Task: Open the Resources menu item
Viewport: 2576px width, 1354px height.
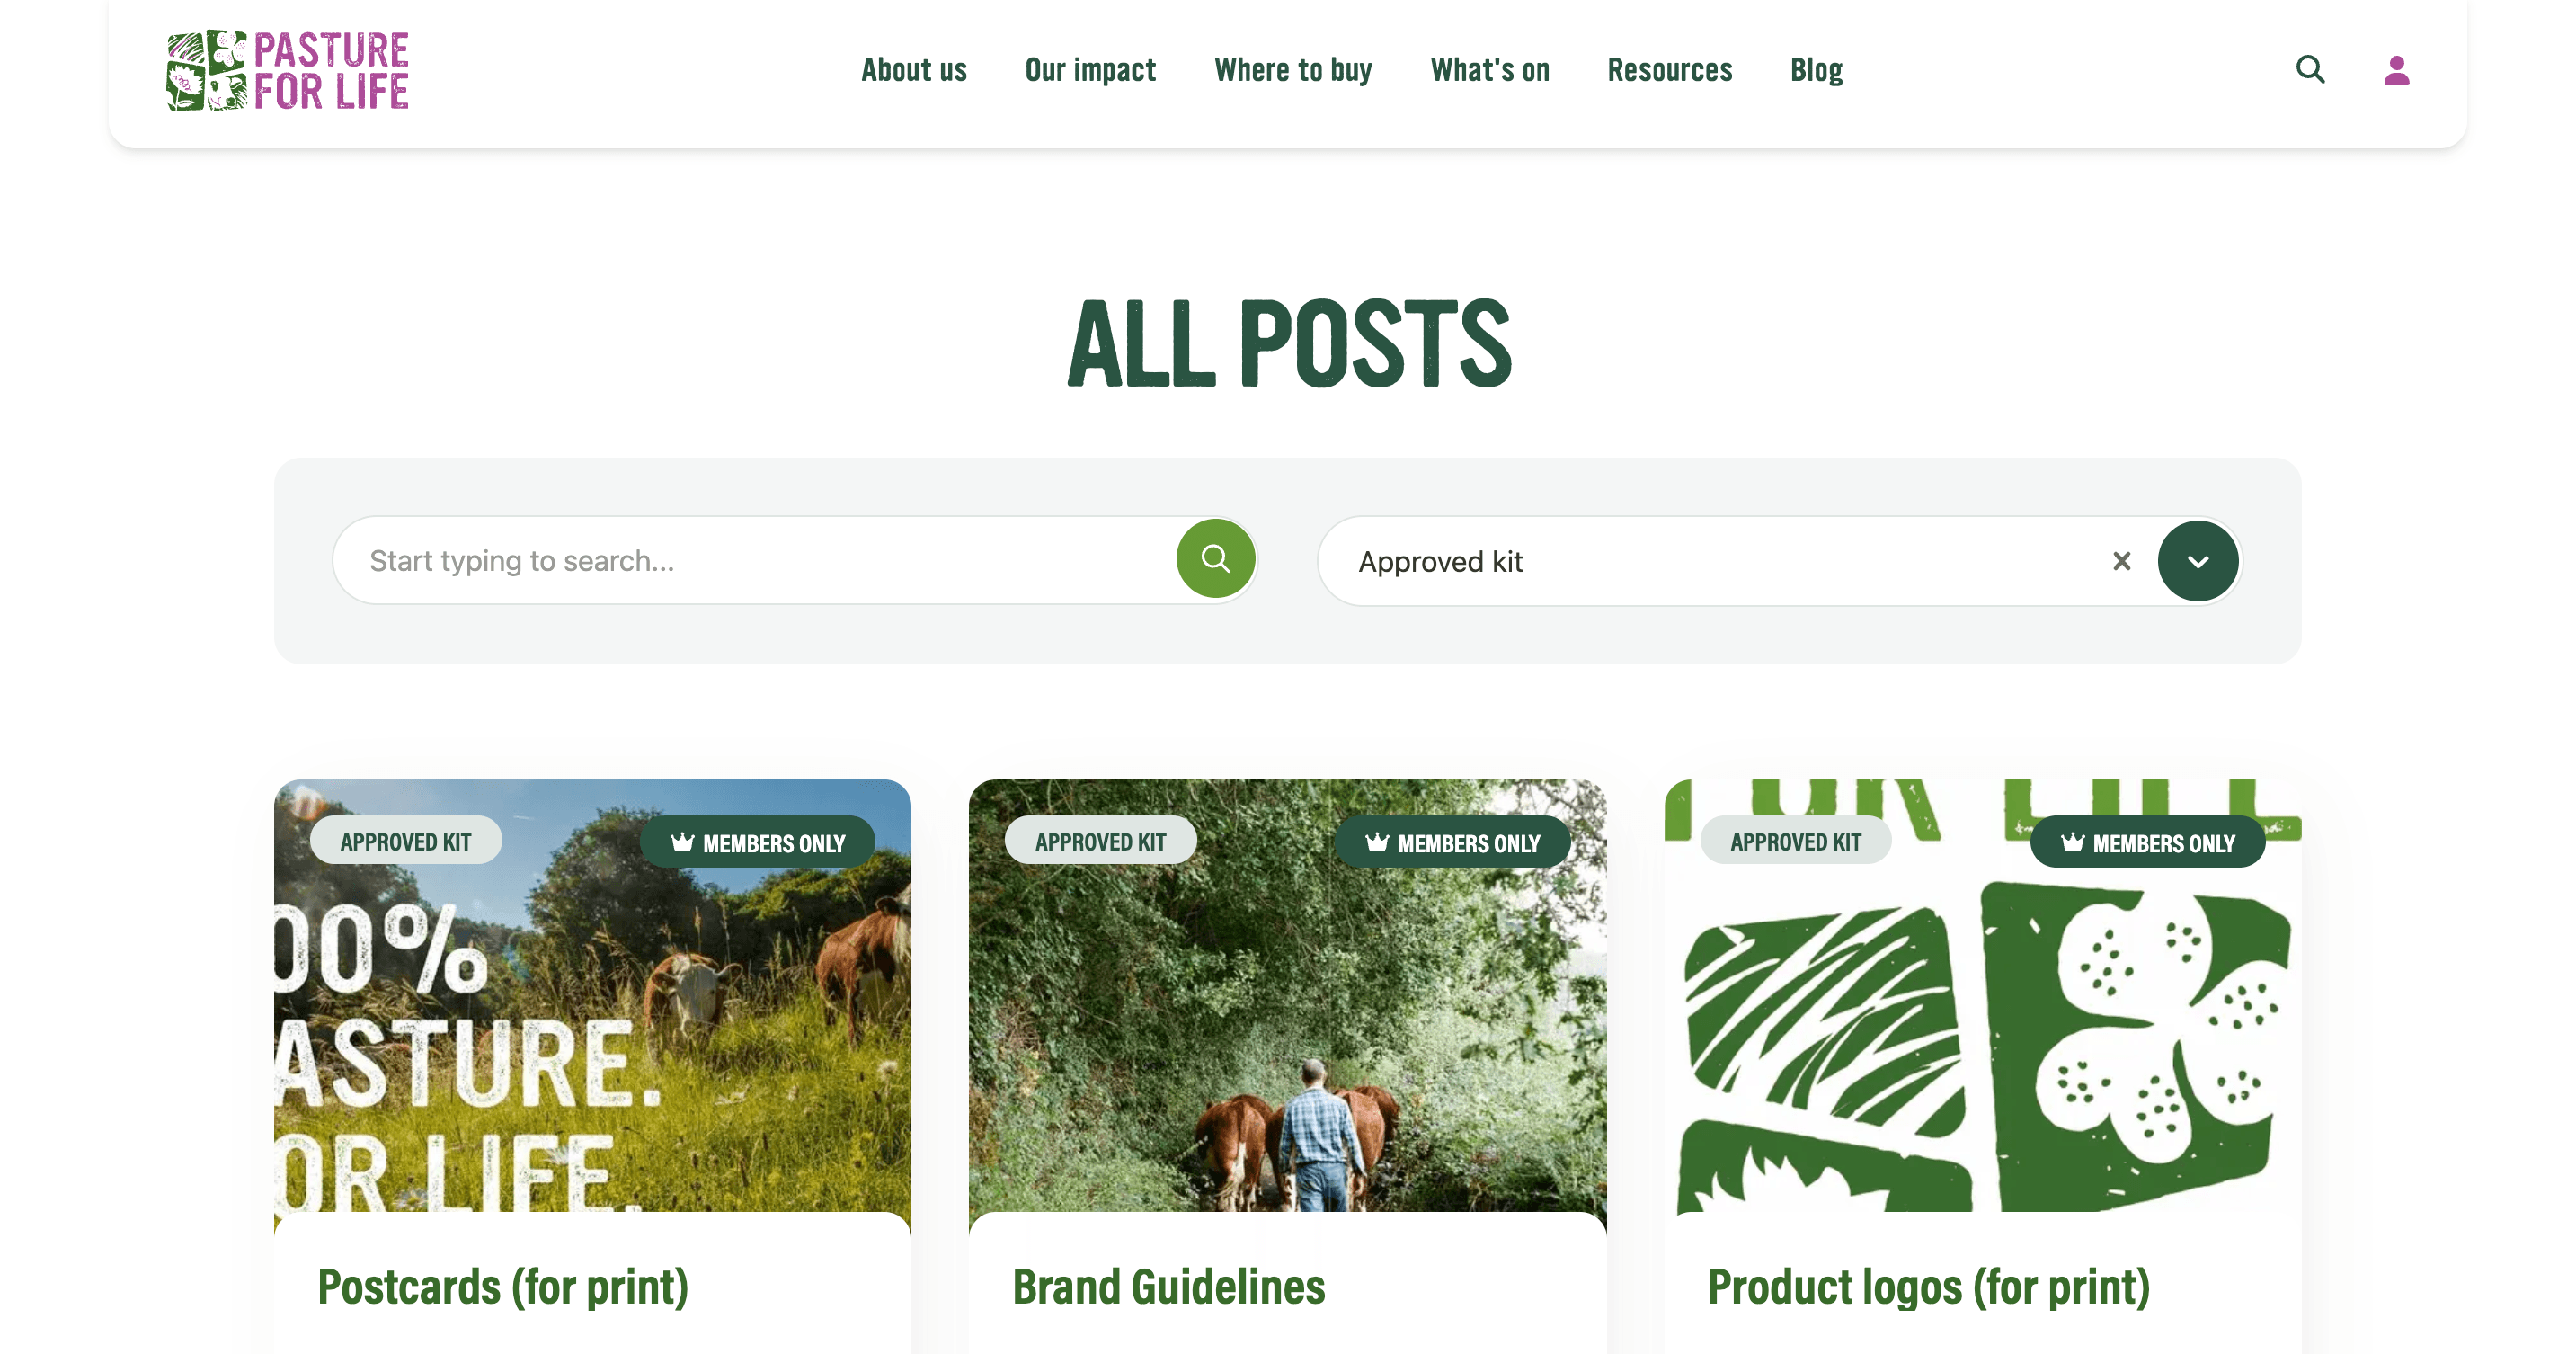Action: click(1670, 70)
